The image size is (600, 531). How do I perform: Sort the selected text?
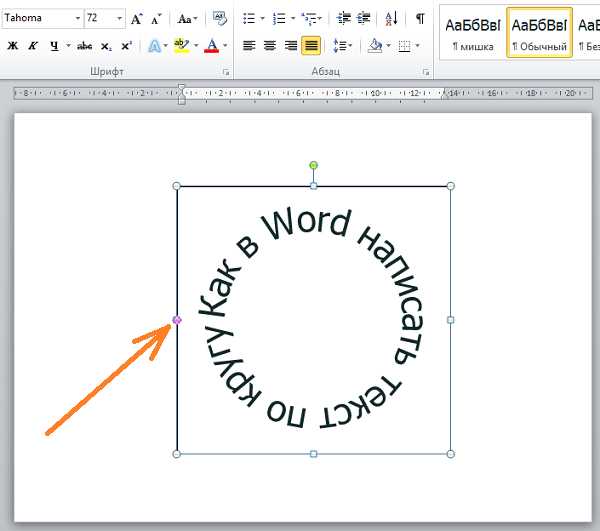pos(391,19)
